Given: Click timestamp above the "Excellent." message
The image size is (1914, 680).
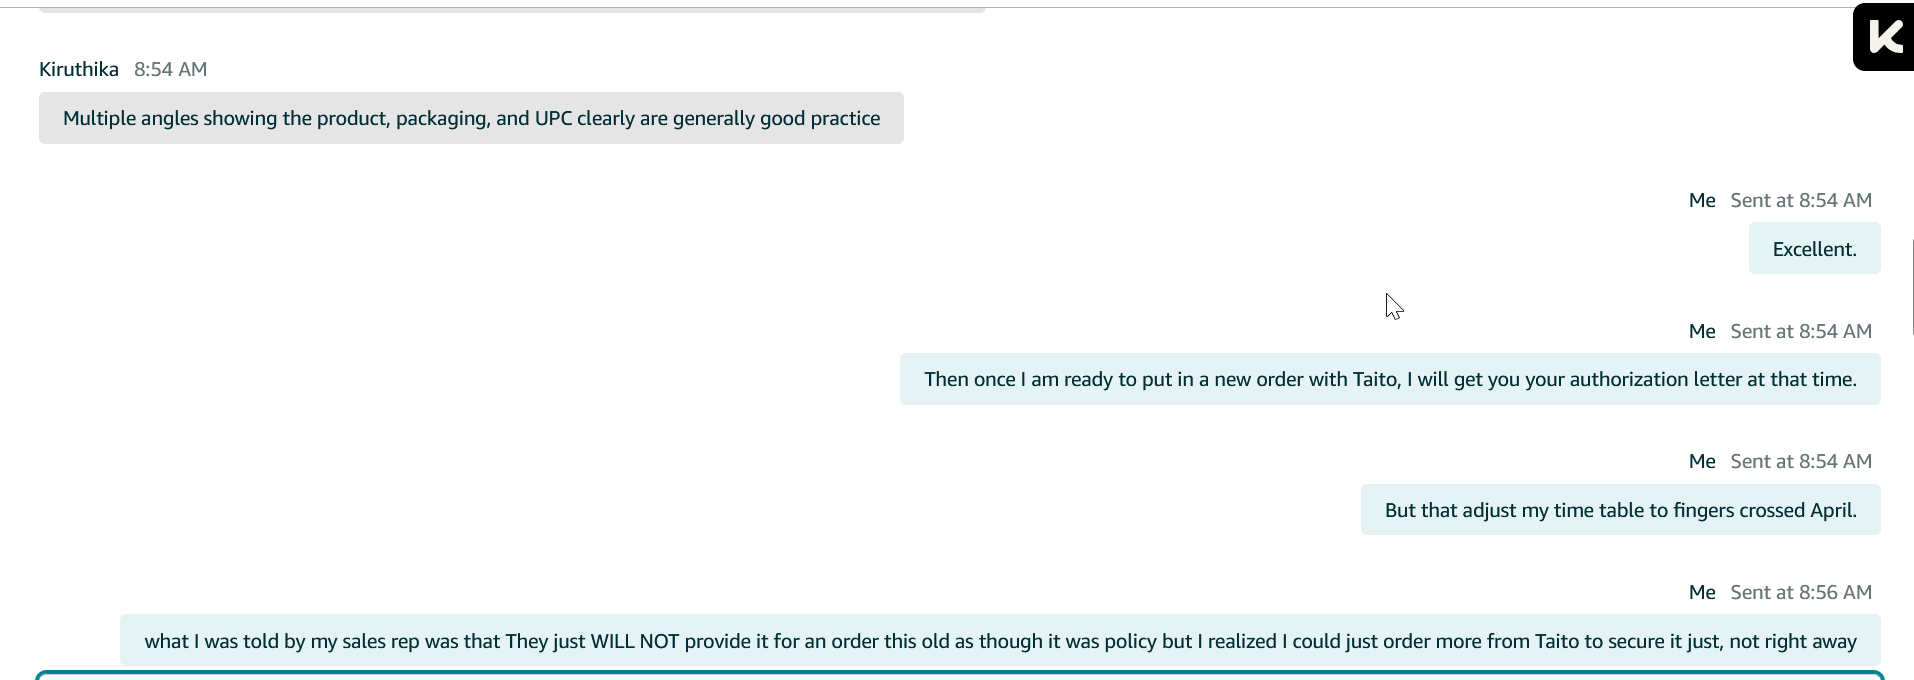Looking at the screenshot, I should (1801, 200).
